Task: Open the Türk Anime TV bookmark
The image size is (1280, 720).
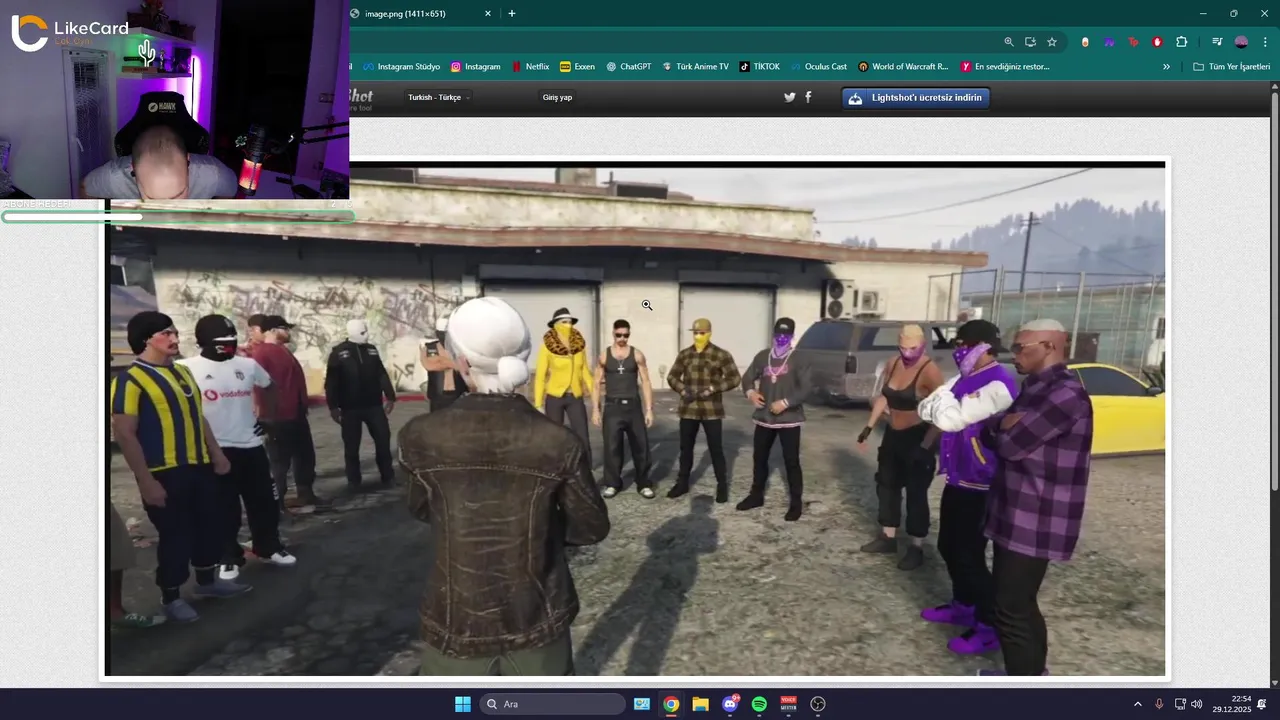Action: (694, 67)
